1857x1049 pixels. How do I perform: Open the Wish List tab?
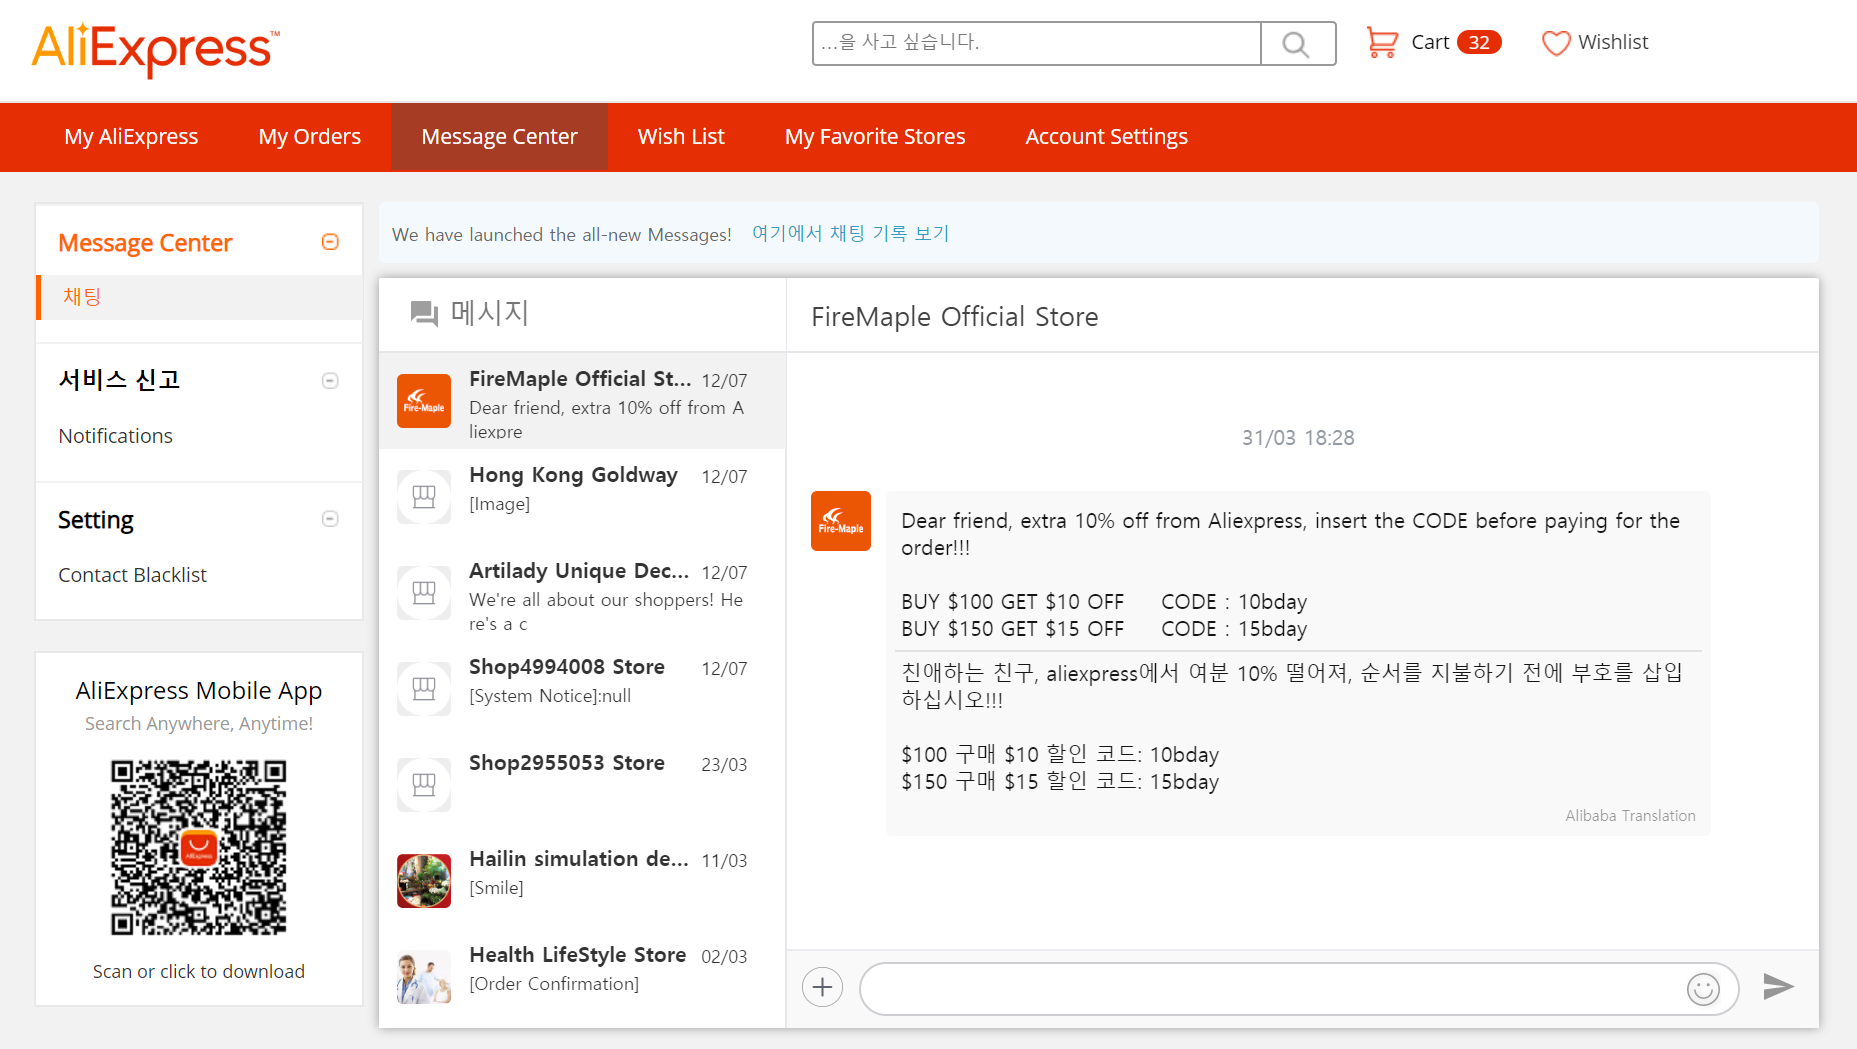pyautogui.click(x=681, y=137)
